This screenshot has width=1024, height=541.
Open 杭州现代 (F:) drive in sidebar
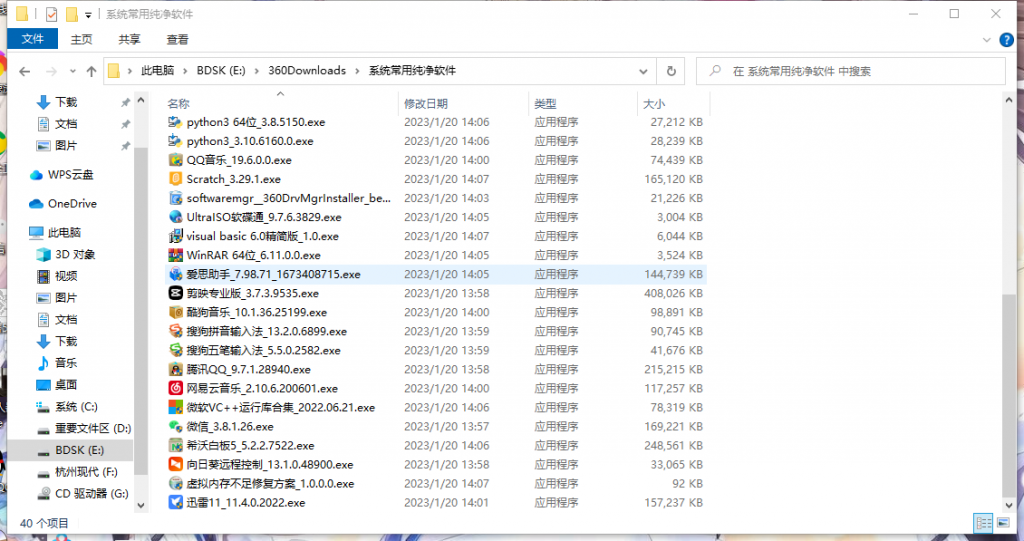click(x=77, y=472)
